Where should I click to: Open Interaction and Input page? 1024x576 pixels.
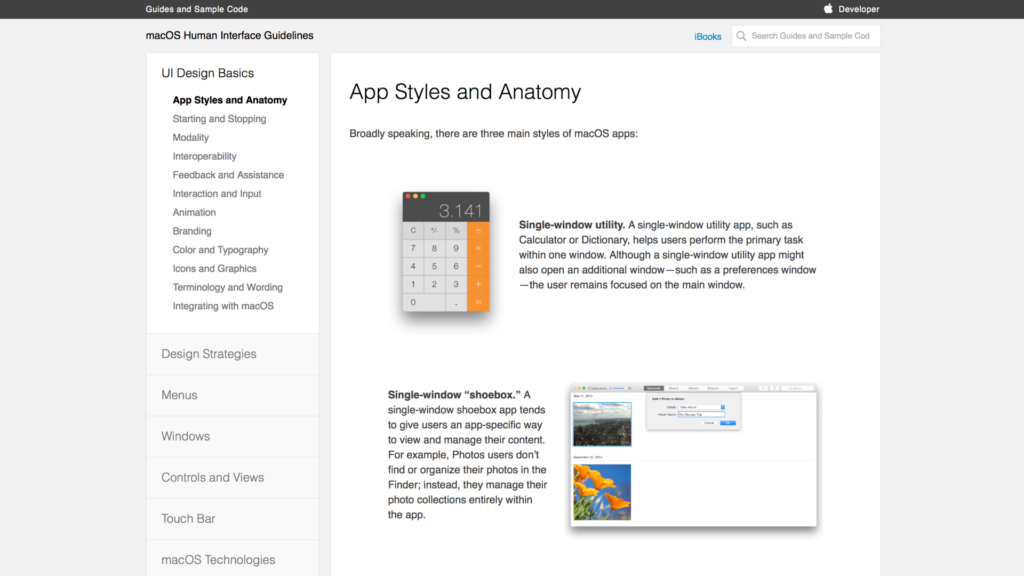217,194
